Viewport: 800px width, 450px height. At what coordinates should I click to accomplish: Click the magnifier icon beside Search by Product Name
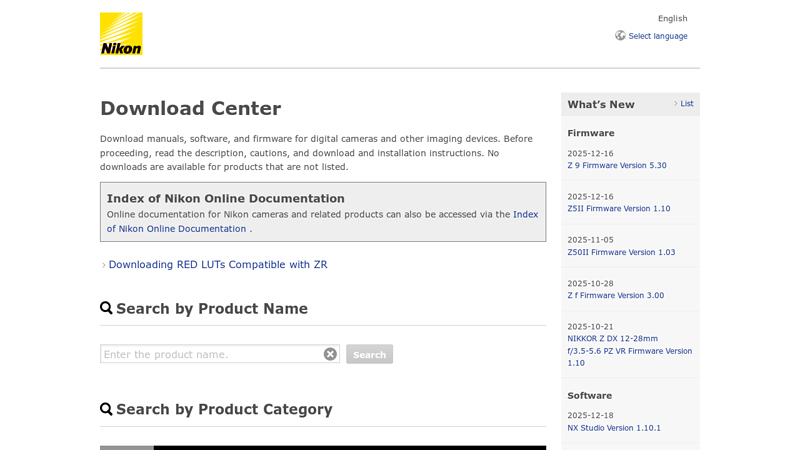pyautogui.click(x=106, y=308)
